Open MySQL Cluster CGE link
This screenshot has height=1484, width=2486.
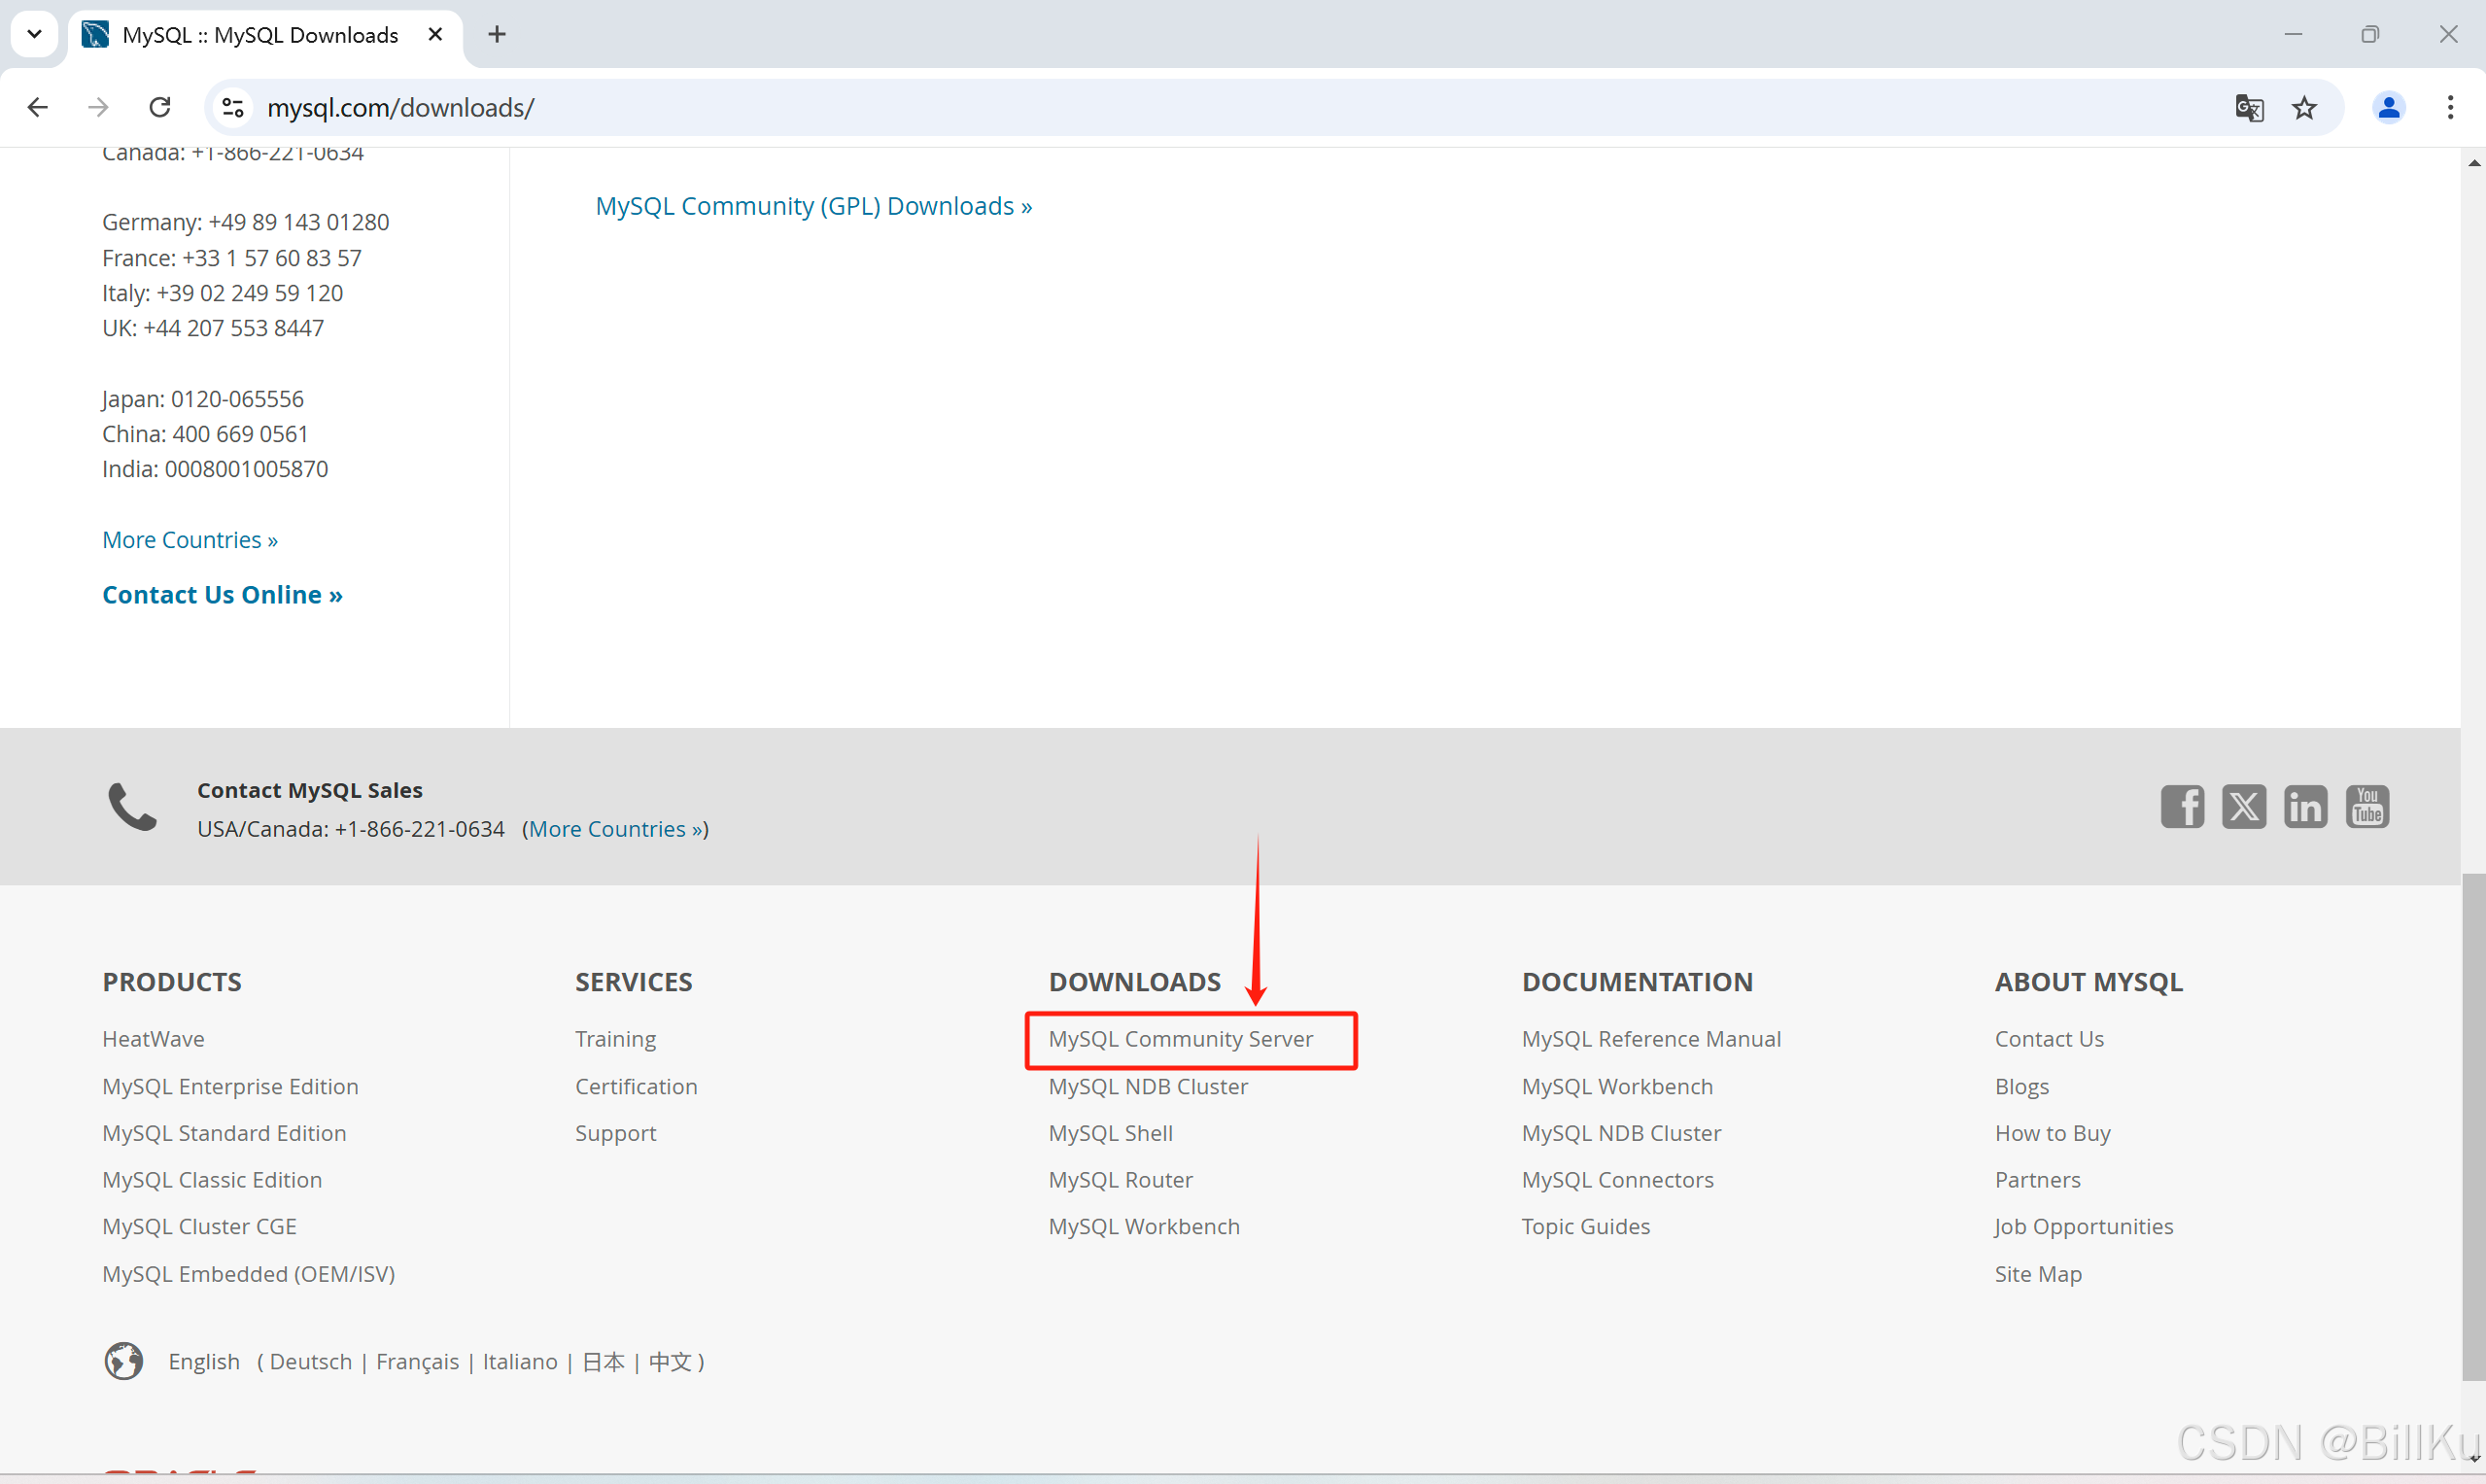click(199, 1227)
